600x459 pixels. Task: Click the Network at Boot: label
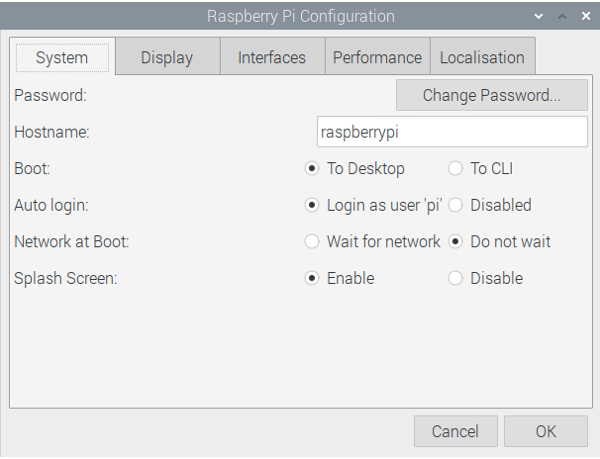(72, 242)
